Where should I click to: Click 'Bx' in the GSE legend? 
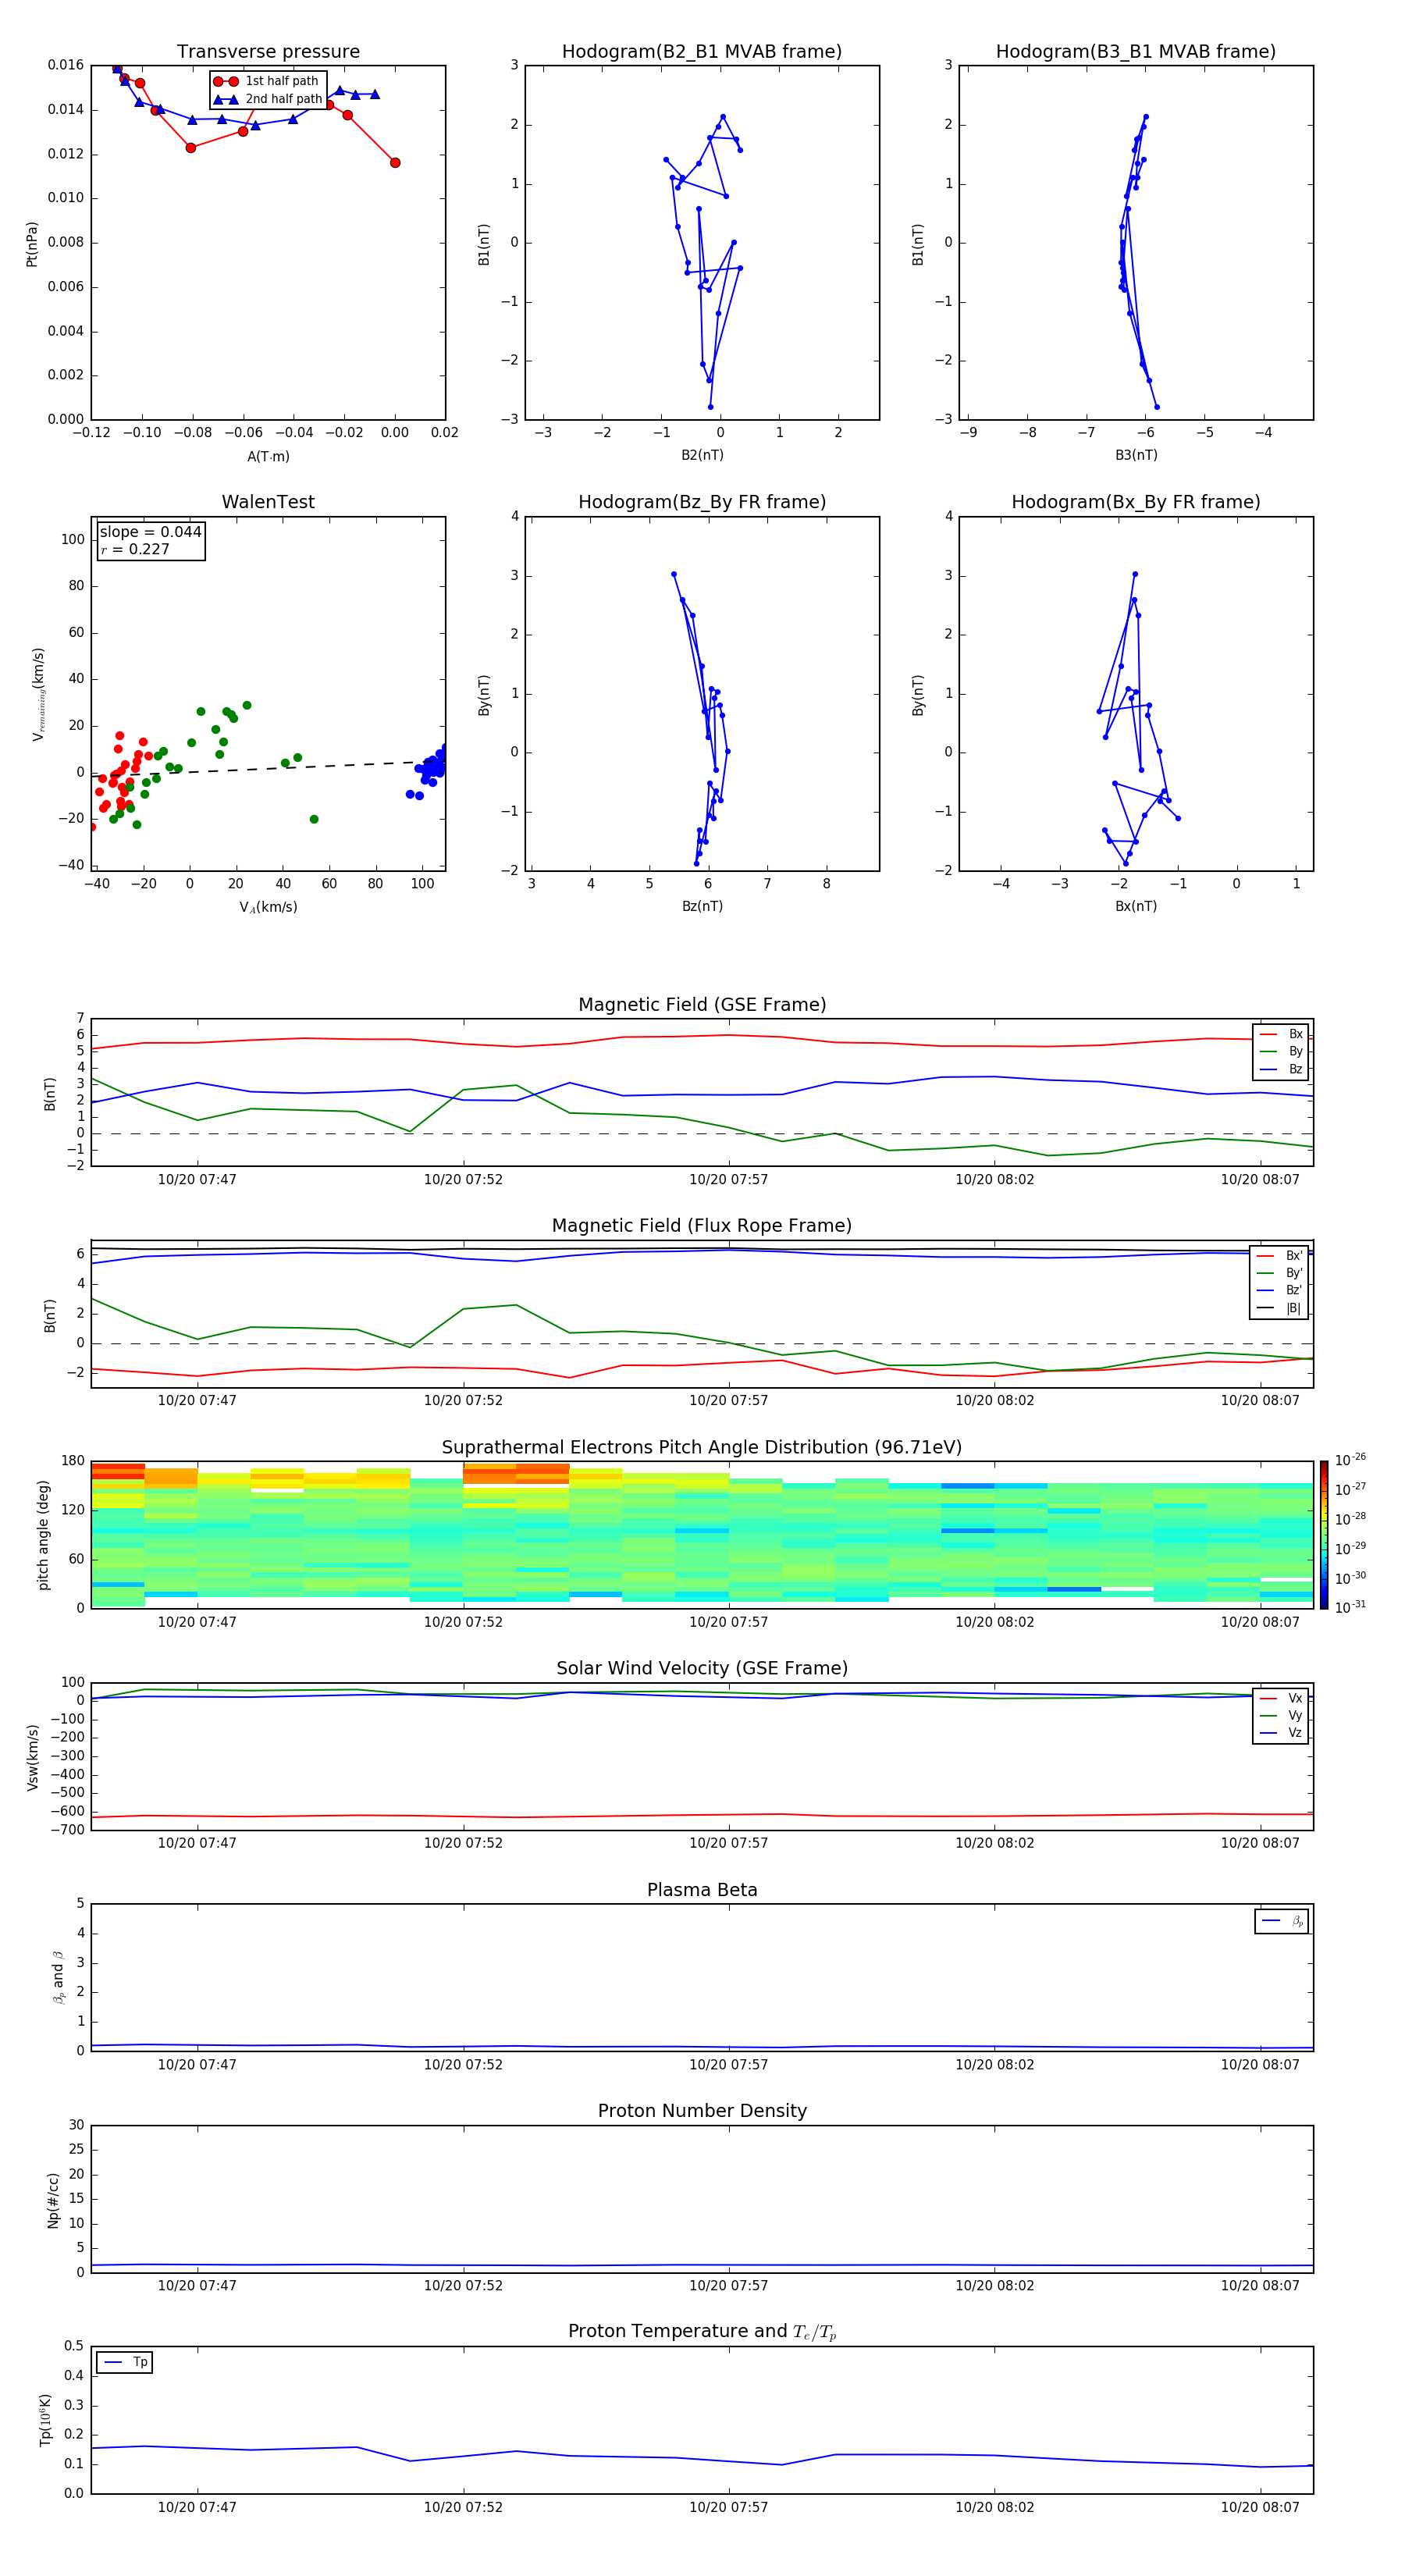pyautogui.click(x=1295, y=1034)
